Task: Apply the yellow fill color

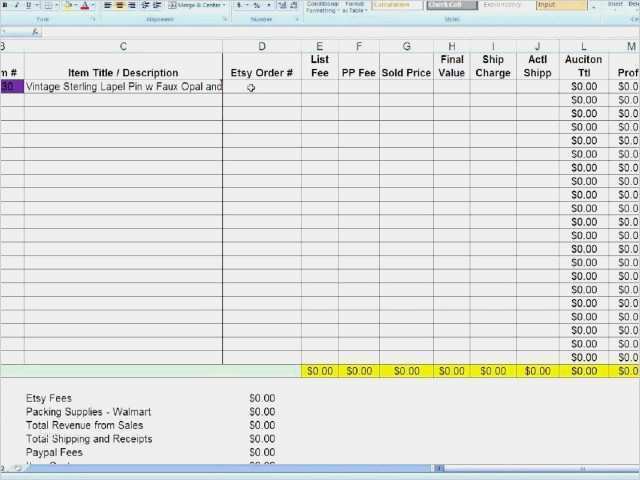Action: 68,6
